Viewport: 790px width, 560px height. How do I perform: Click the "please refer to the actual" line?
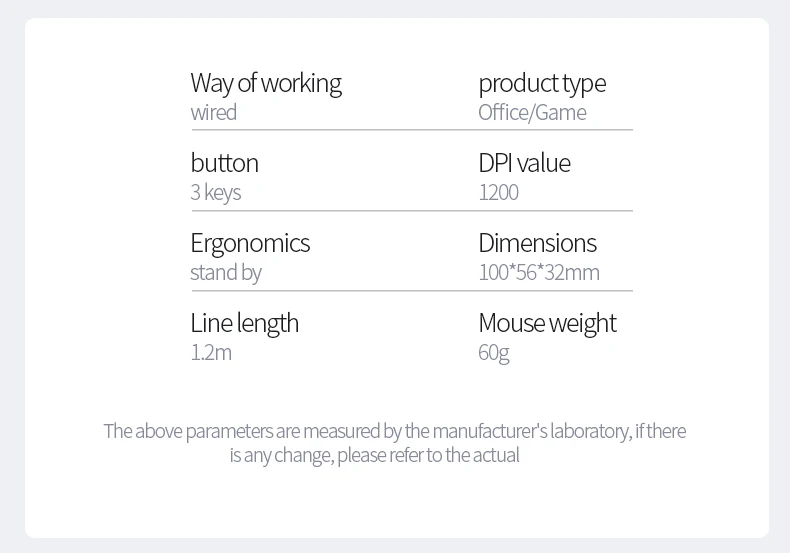pos(374,455)
